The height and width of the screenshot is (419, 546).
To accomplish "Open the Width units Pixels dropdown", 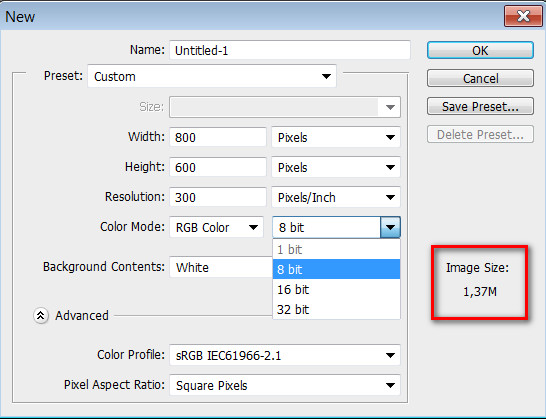I will coord(336,137).
